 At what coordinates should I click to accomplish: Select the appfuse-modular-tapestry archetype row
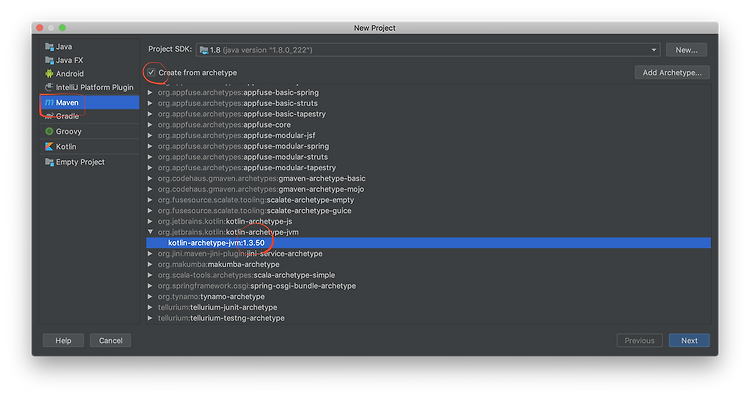428,168
